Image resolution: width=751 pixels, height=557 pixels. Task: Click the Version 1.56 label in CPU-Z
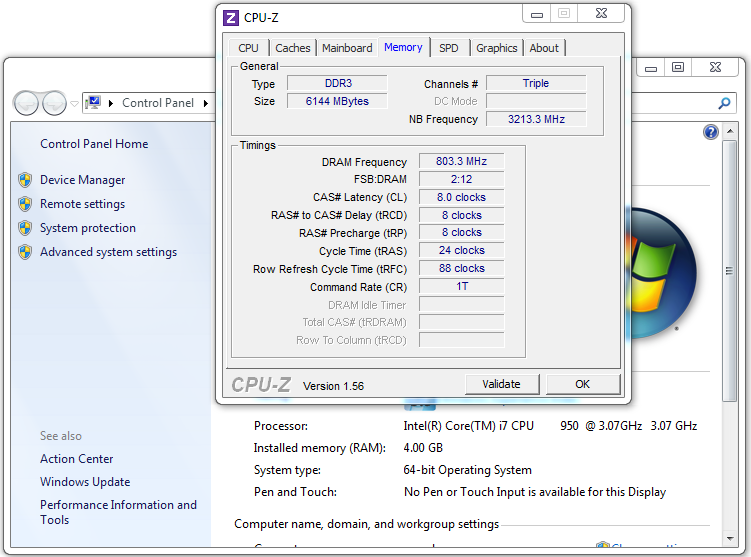coord(333,386)
